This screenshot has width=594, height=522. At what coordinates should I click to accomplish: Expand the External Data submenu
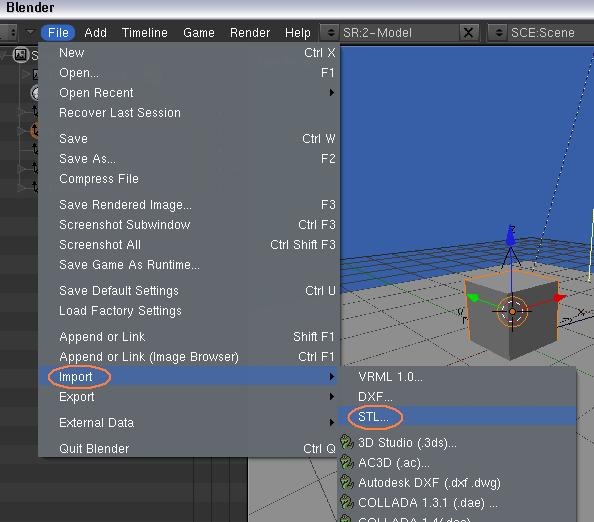point(189,423)
